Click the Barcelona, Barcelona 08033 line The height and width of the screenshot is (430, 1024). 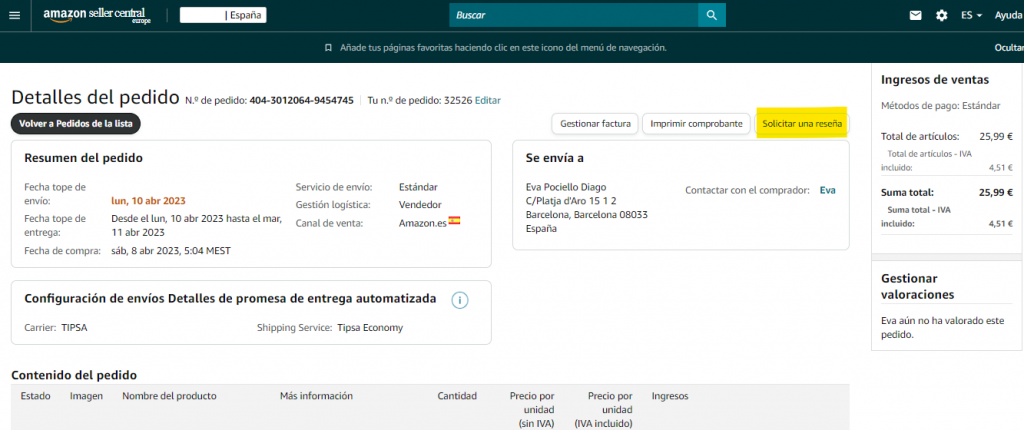(x=586, y=214)
